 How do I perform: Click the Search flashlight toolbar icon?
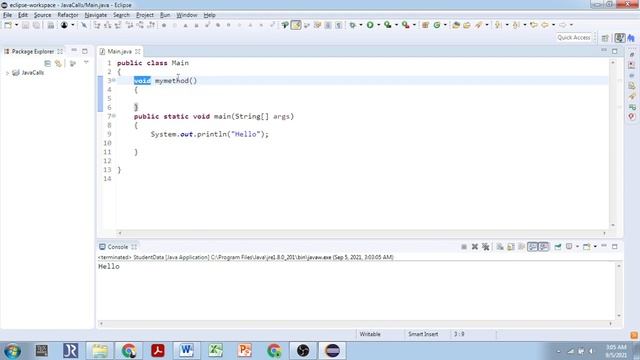point(478,25)
